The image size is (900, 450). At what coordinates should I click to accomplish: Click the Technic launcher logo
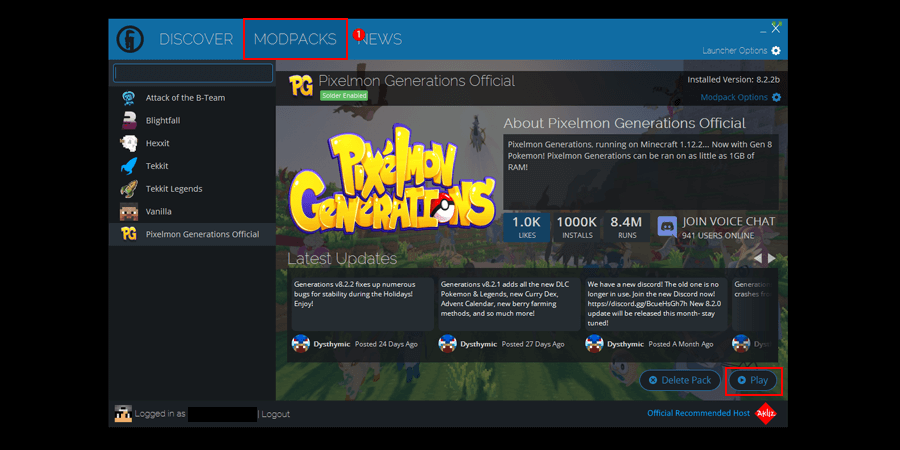(130, 40)
